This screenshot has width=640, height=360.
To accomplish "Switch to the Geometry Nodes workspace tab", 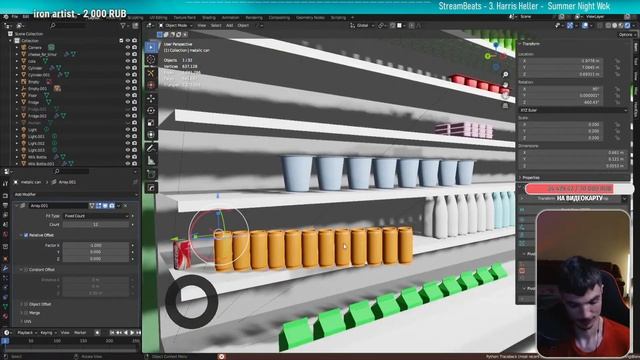I will pyautogui.click(x=310, y=18).
